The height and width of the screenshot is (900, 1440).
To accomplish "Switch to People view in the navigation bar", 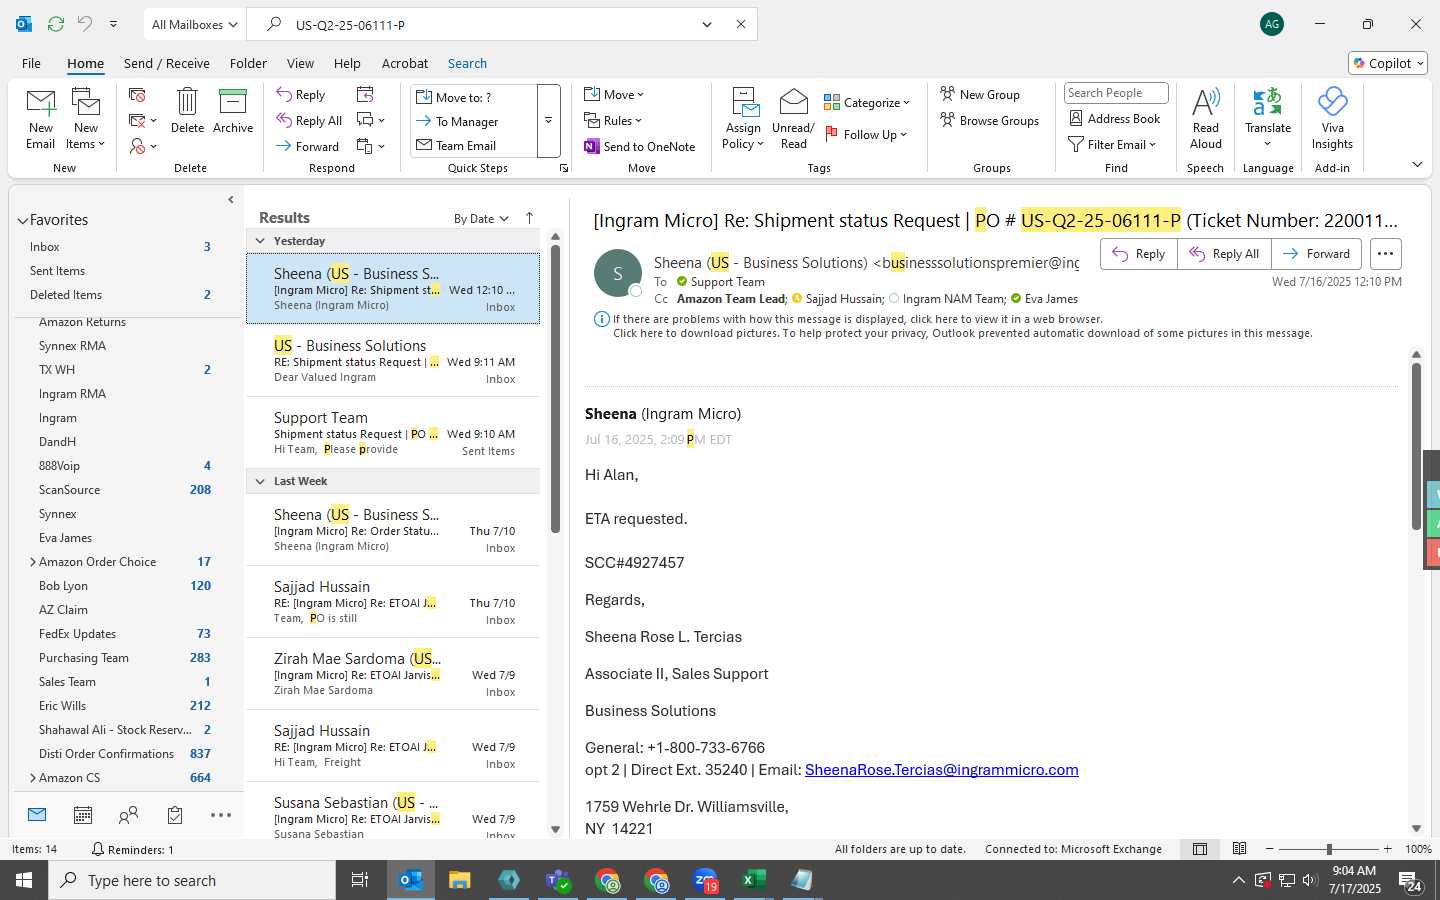I will pos(128,816).
